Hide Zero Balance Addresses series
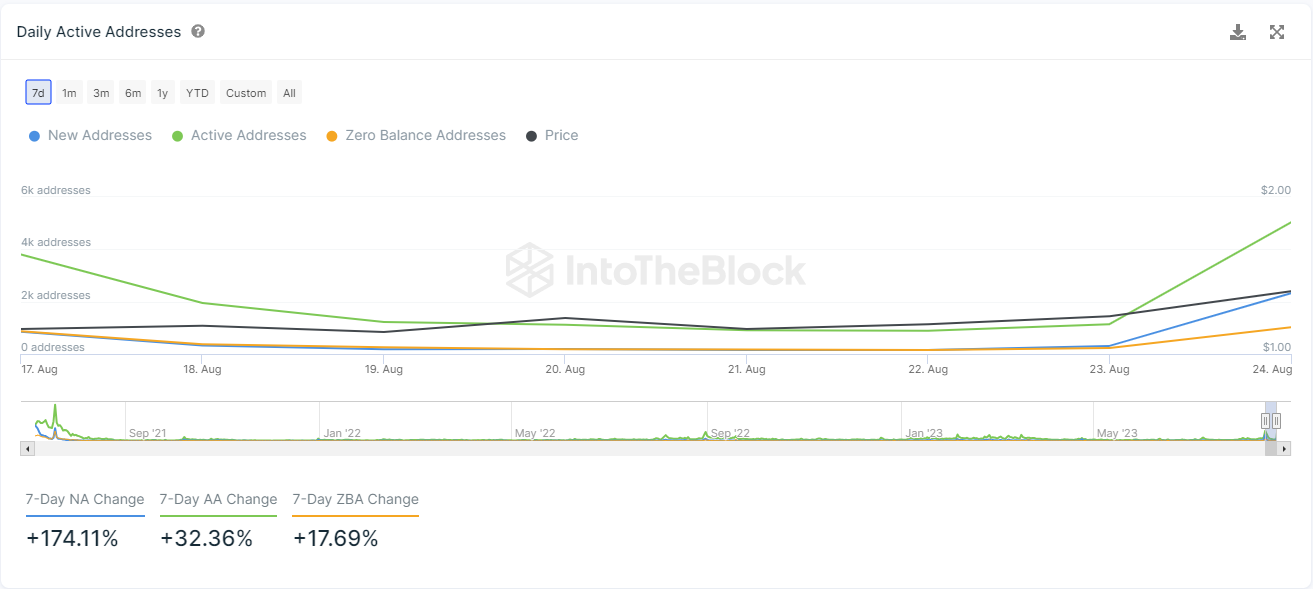Image resolution: width=1313 pixels, height=589 pixels. tap(416, 135)
